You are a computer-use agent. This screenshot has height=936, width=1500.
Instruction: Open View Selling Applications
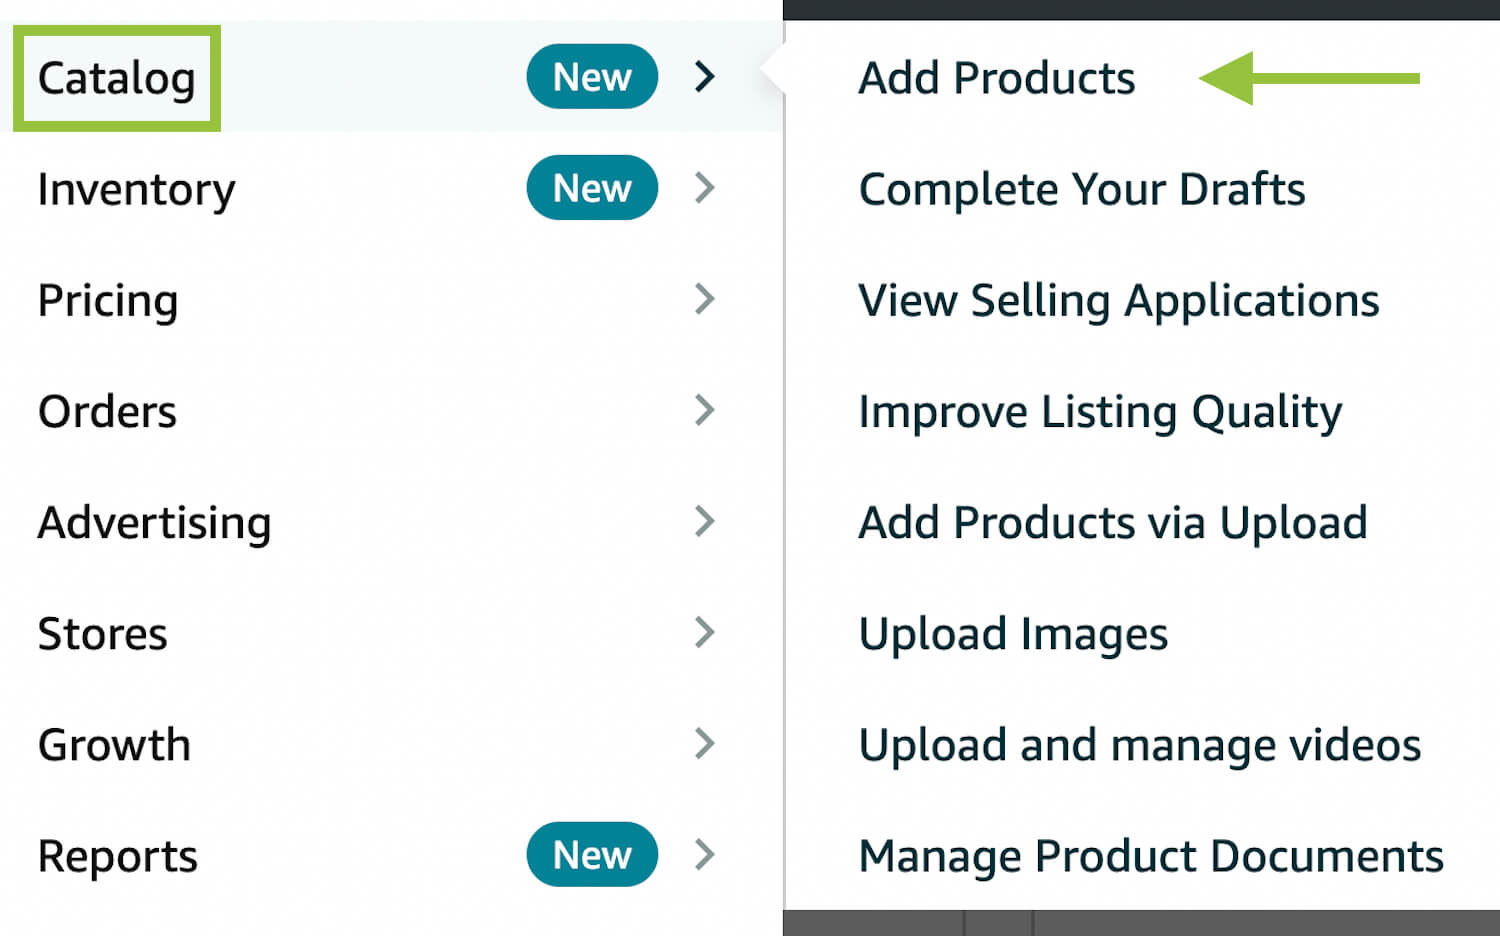click(1119, 301)
